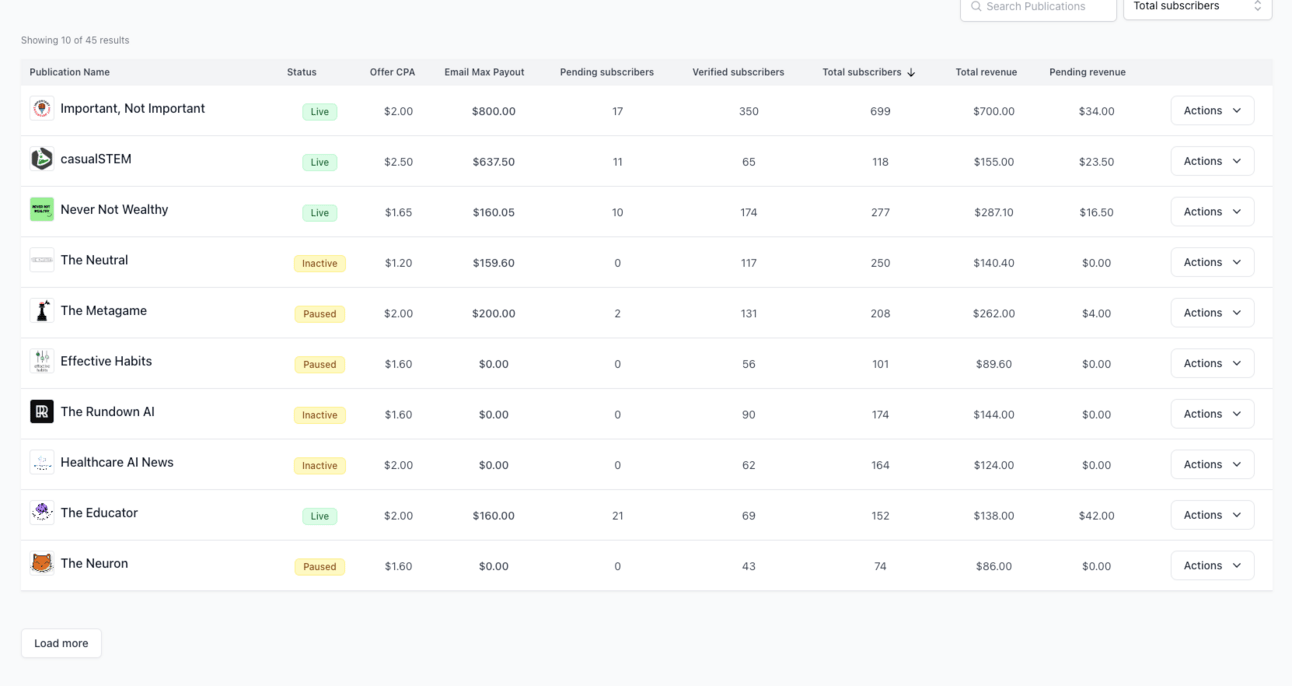Viewport: 1292px width, 686px height.
Task: Sort by Verified subscribers column header
Action: 738,72
